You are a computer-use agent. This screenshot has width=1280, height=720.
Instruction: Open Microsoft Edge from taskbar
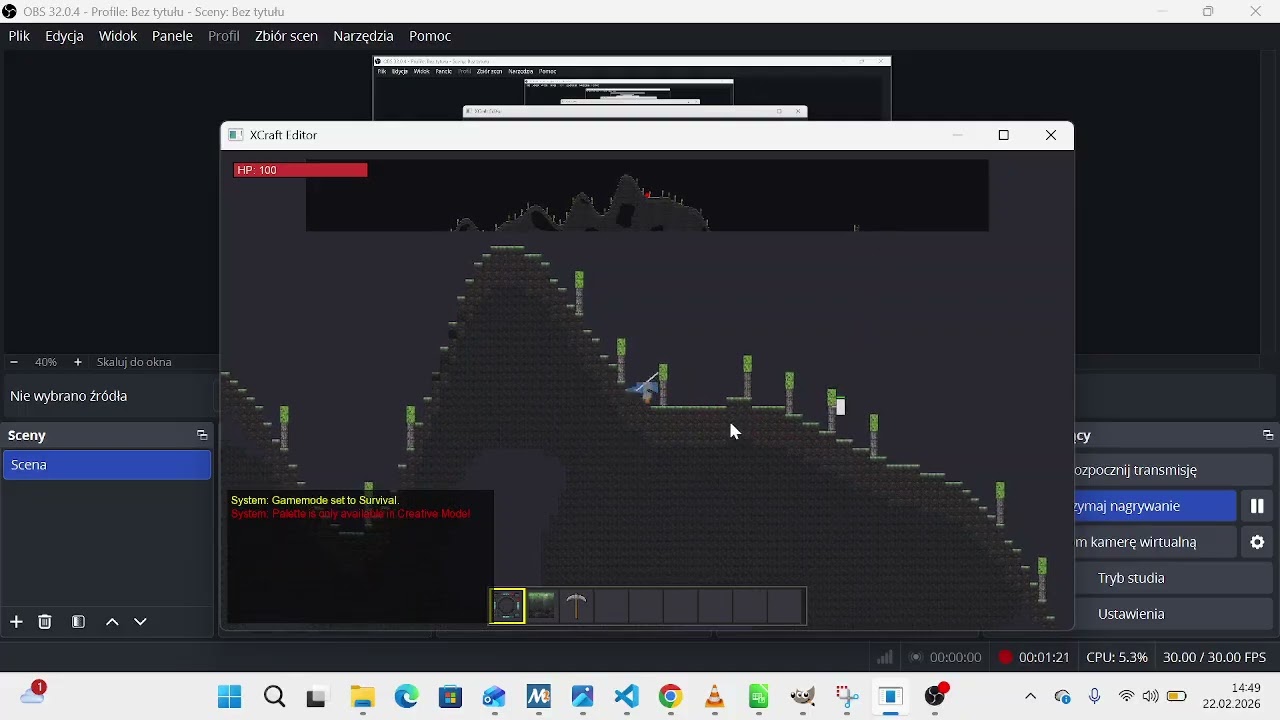[406, 697]
